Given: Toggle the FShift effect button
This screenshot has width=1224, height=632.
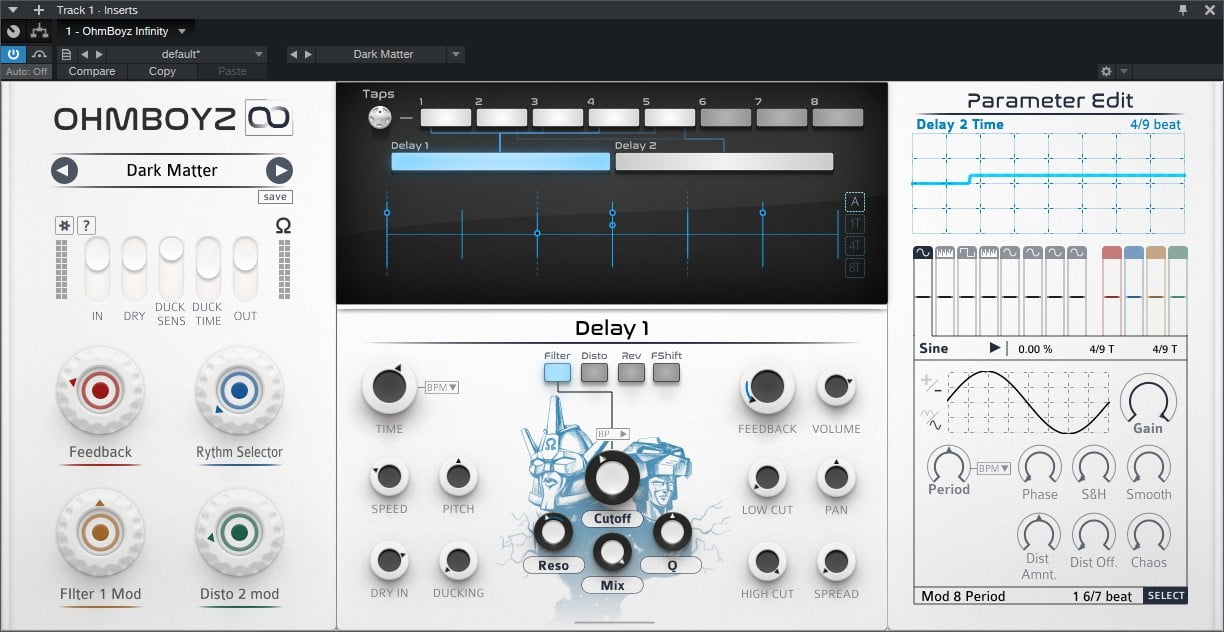Looking at the screenshot, I should pos(666,373).
